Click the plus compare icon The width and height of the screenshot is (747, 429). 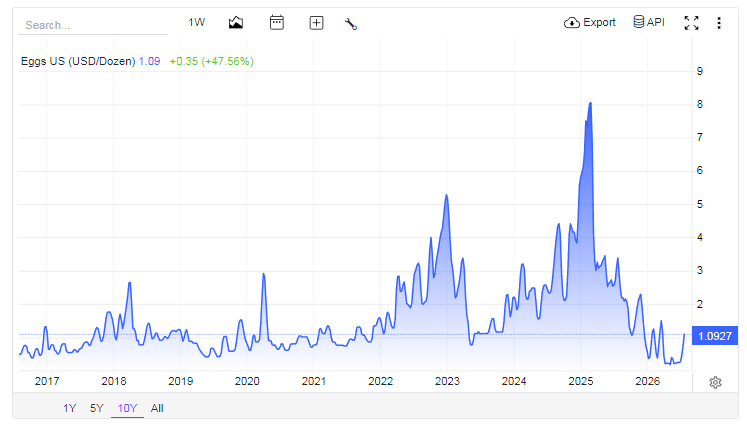tap(316, 23)
